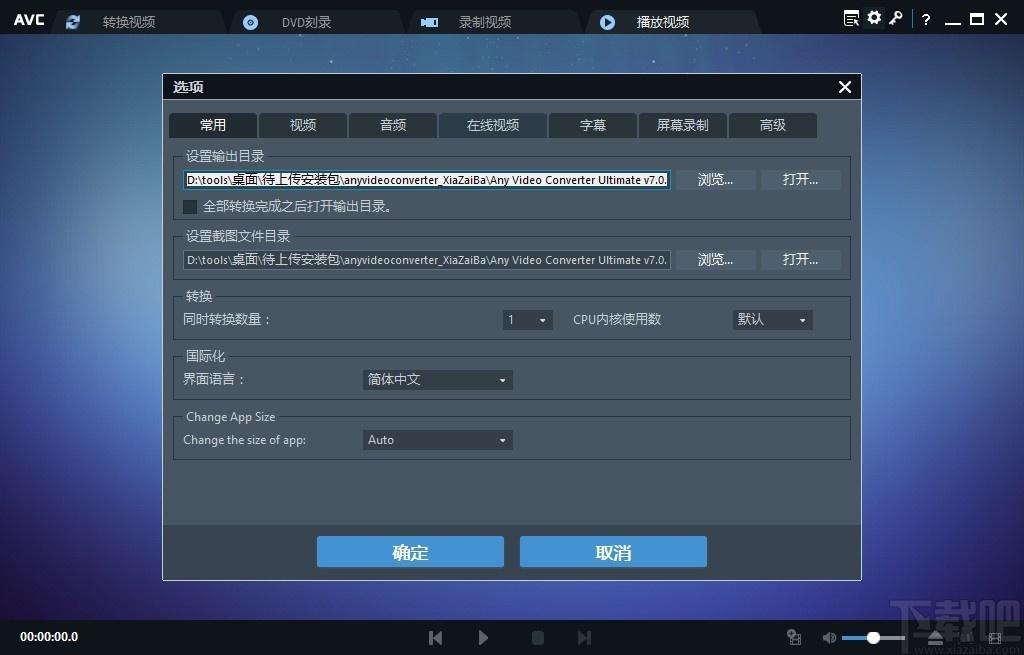Expand the CPU内核使用数 dropdown
The width and height of the screenshot is (1024, 655).
tap(773, 320)
